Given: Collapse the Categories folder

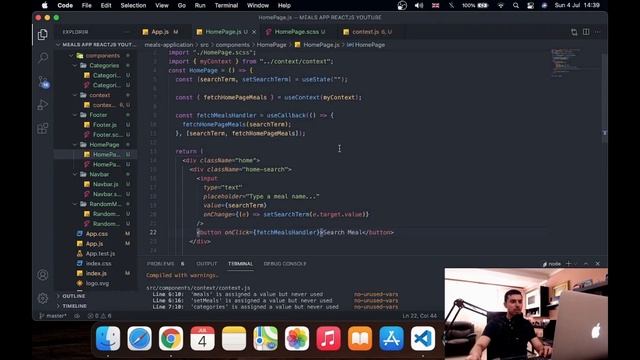Looking at the screenshot, I should coord(75,65).
